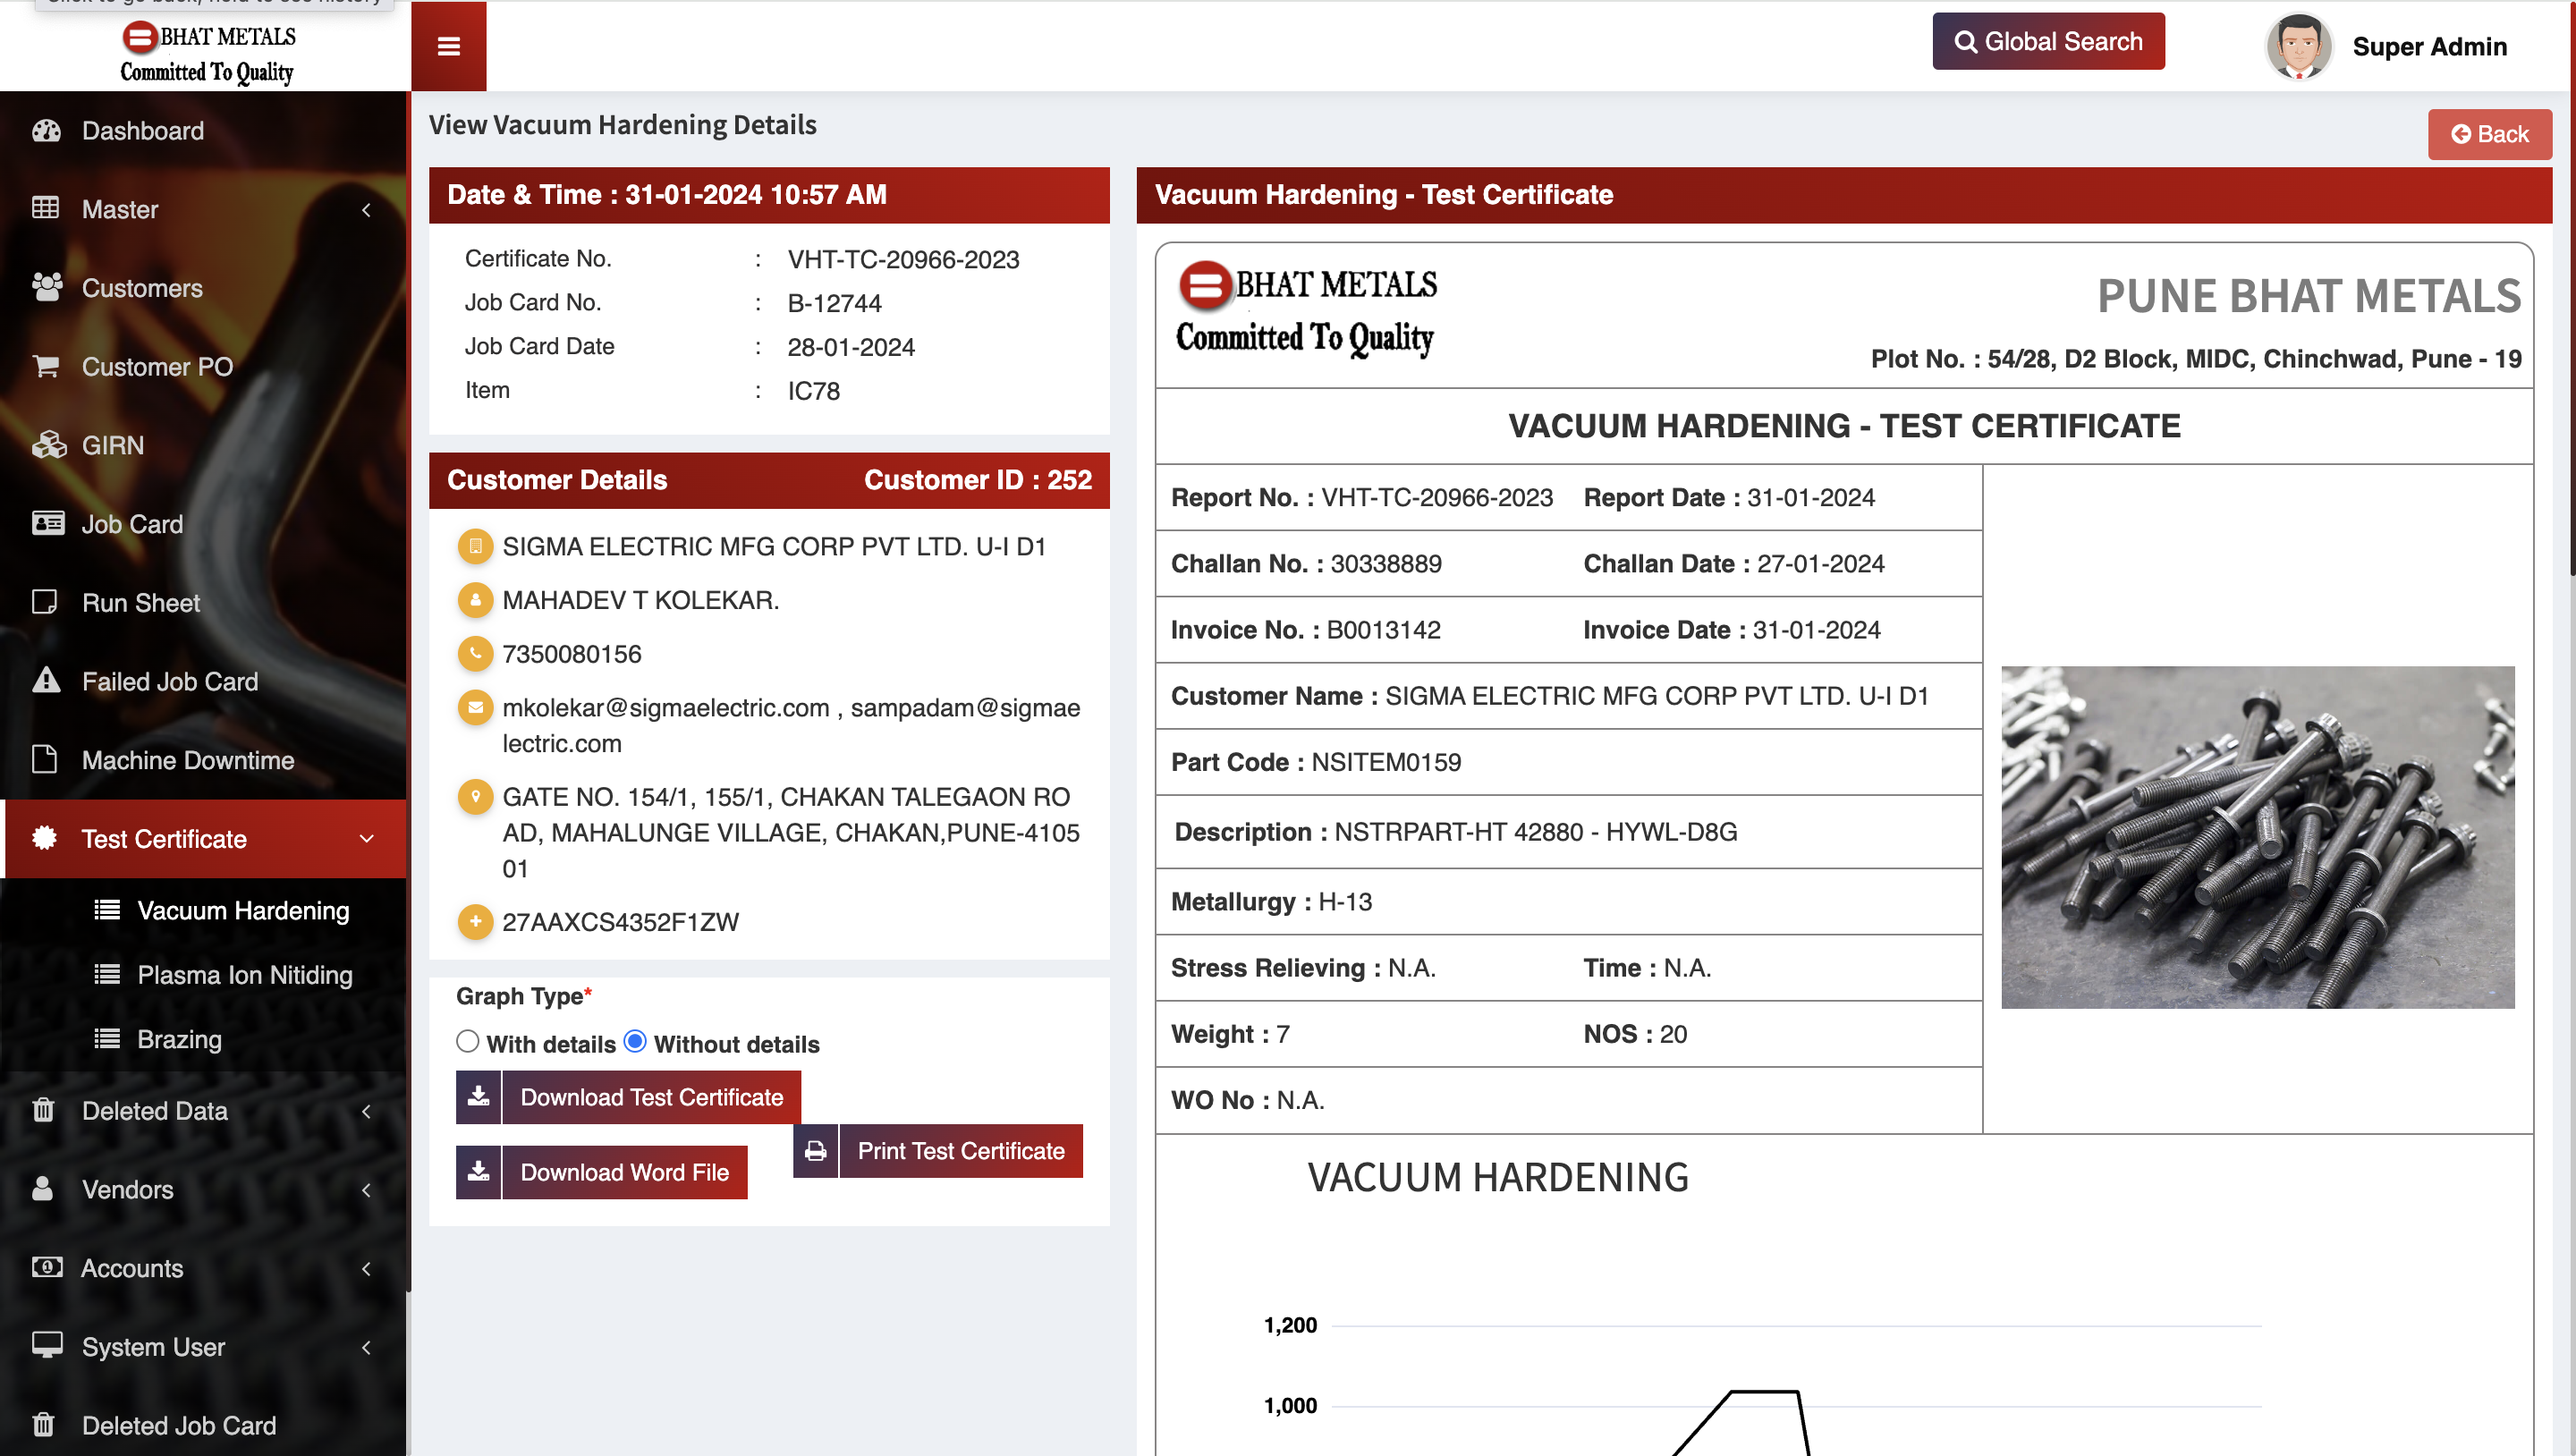
Task: Click the Failed Job Card warning icon
Action: point(46,680)
